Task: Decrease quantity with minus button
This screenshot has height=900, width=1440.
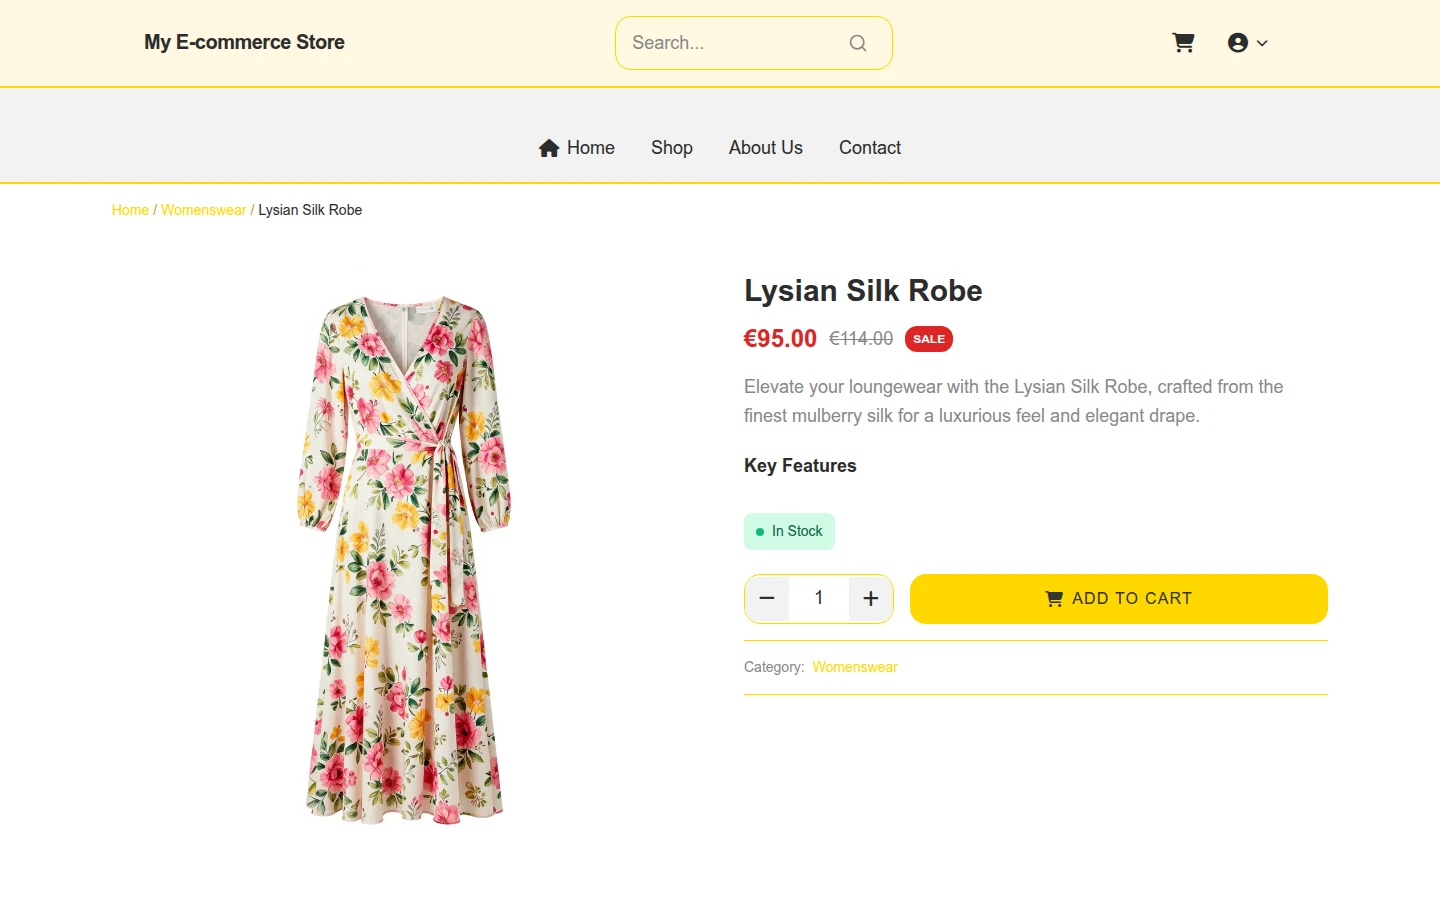Action: (767, 599)
